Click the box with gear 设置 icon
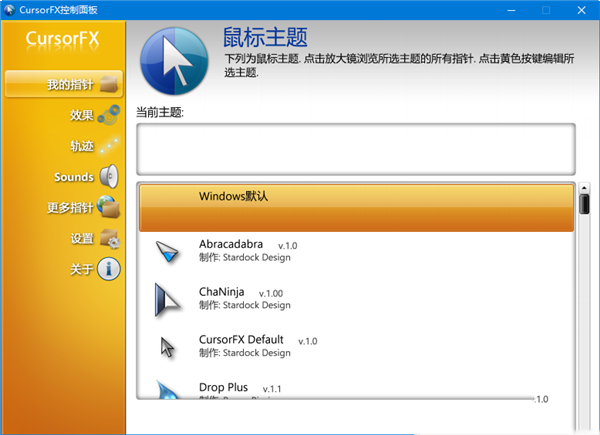 [x=110, y=239]
